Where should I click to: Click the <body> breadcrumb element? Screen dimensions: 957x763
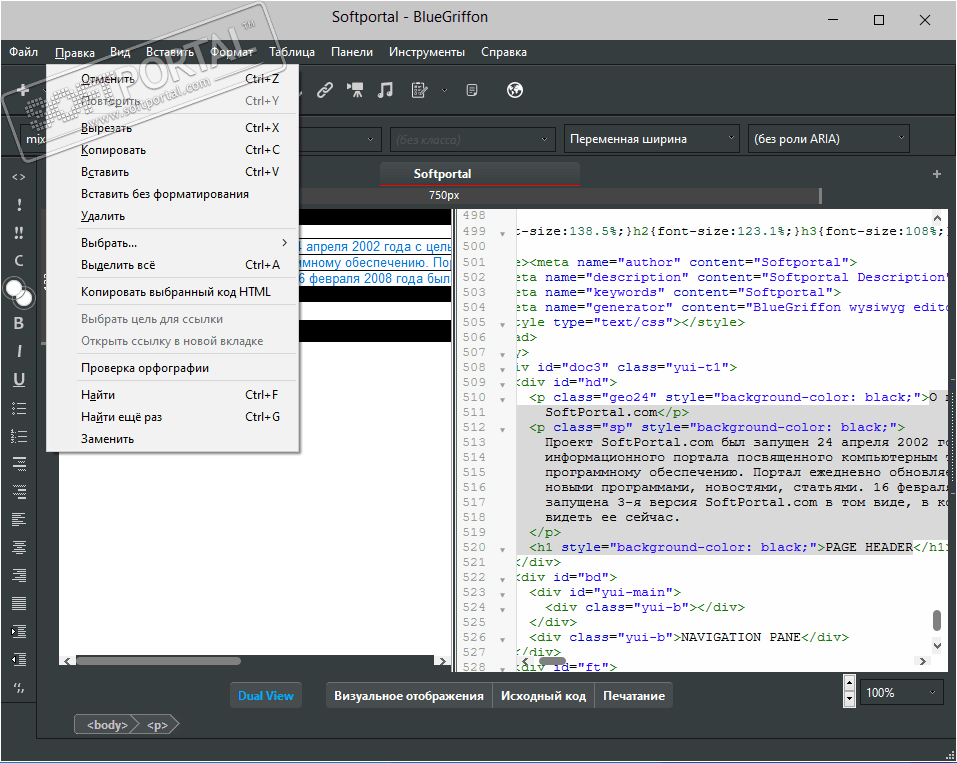pos(107,724)
